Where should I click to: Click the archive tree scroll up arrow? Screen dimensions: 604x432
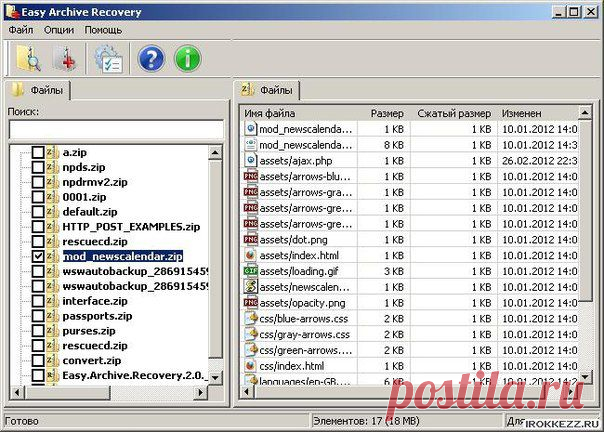pos(215,153)
